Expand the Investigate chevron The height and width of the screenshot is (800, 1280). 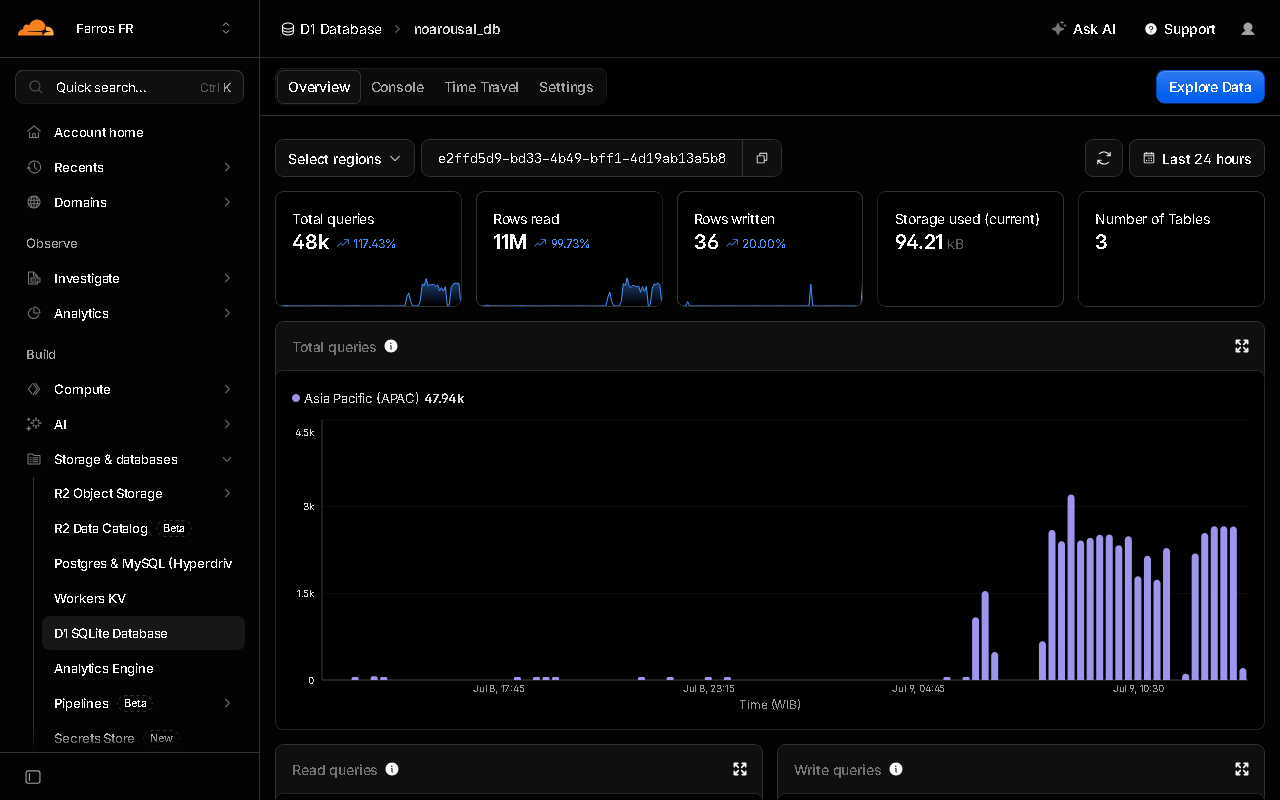tap(227, 278)
